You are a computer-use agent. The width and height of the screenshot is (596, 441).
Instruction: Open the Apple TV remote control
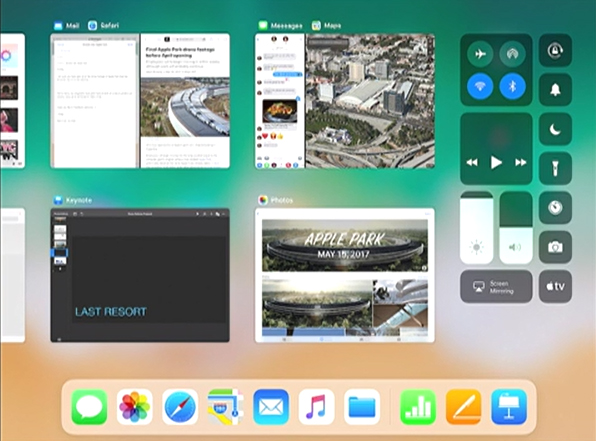point(555,286)
